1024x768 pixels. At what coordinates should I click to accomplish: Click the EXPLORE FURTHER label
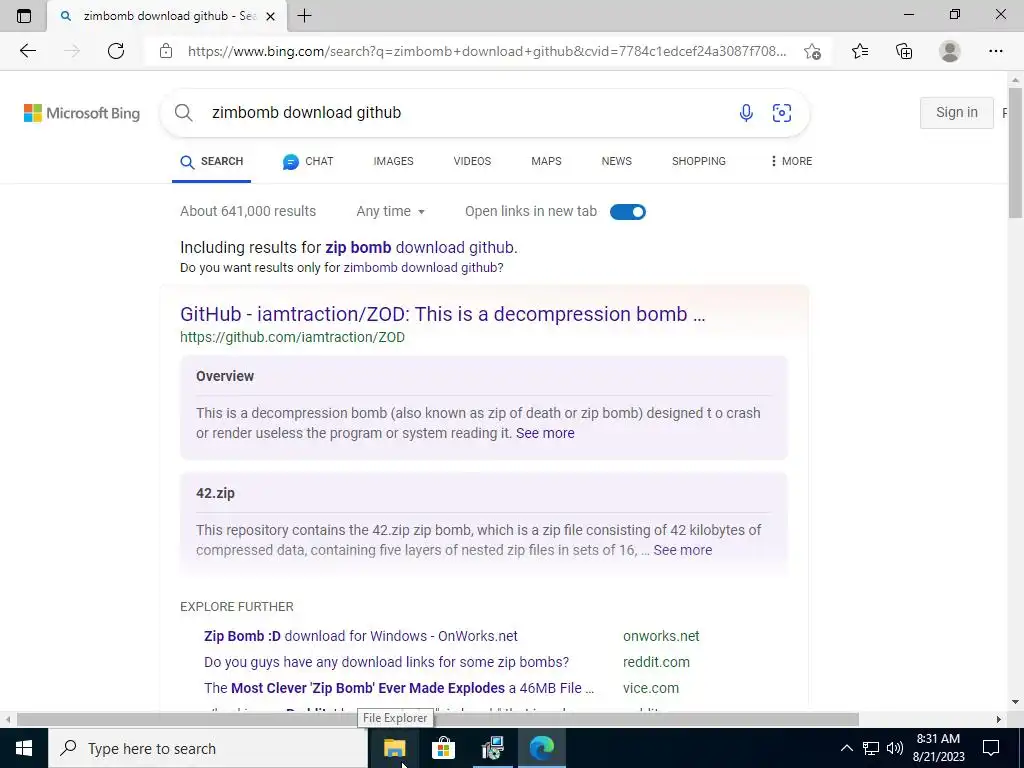point(236,607)
